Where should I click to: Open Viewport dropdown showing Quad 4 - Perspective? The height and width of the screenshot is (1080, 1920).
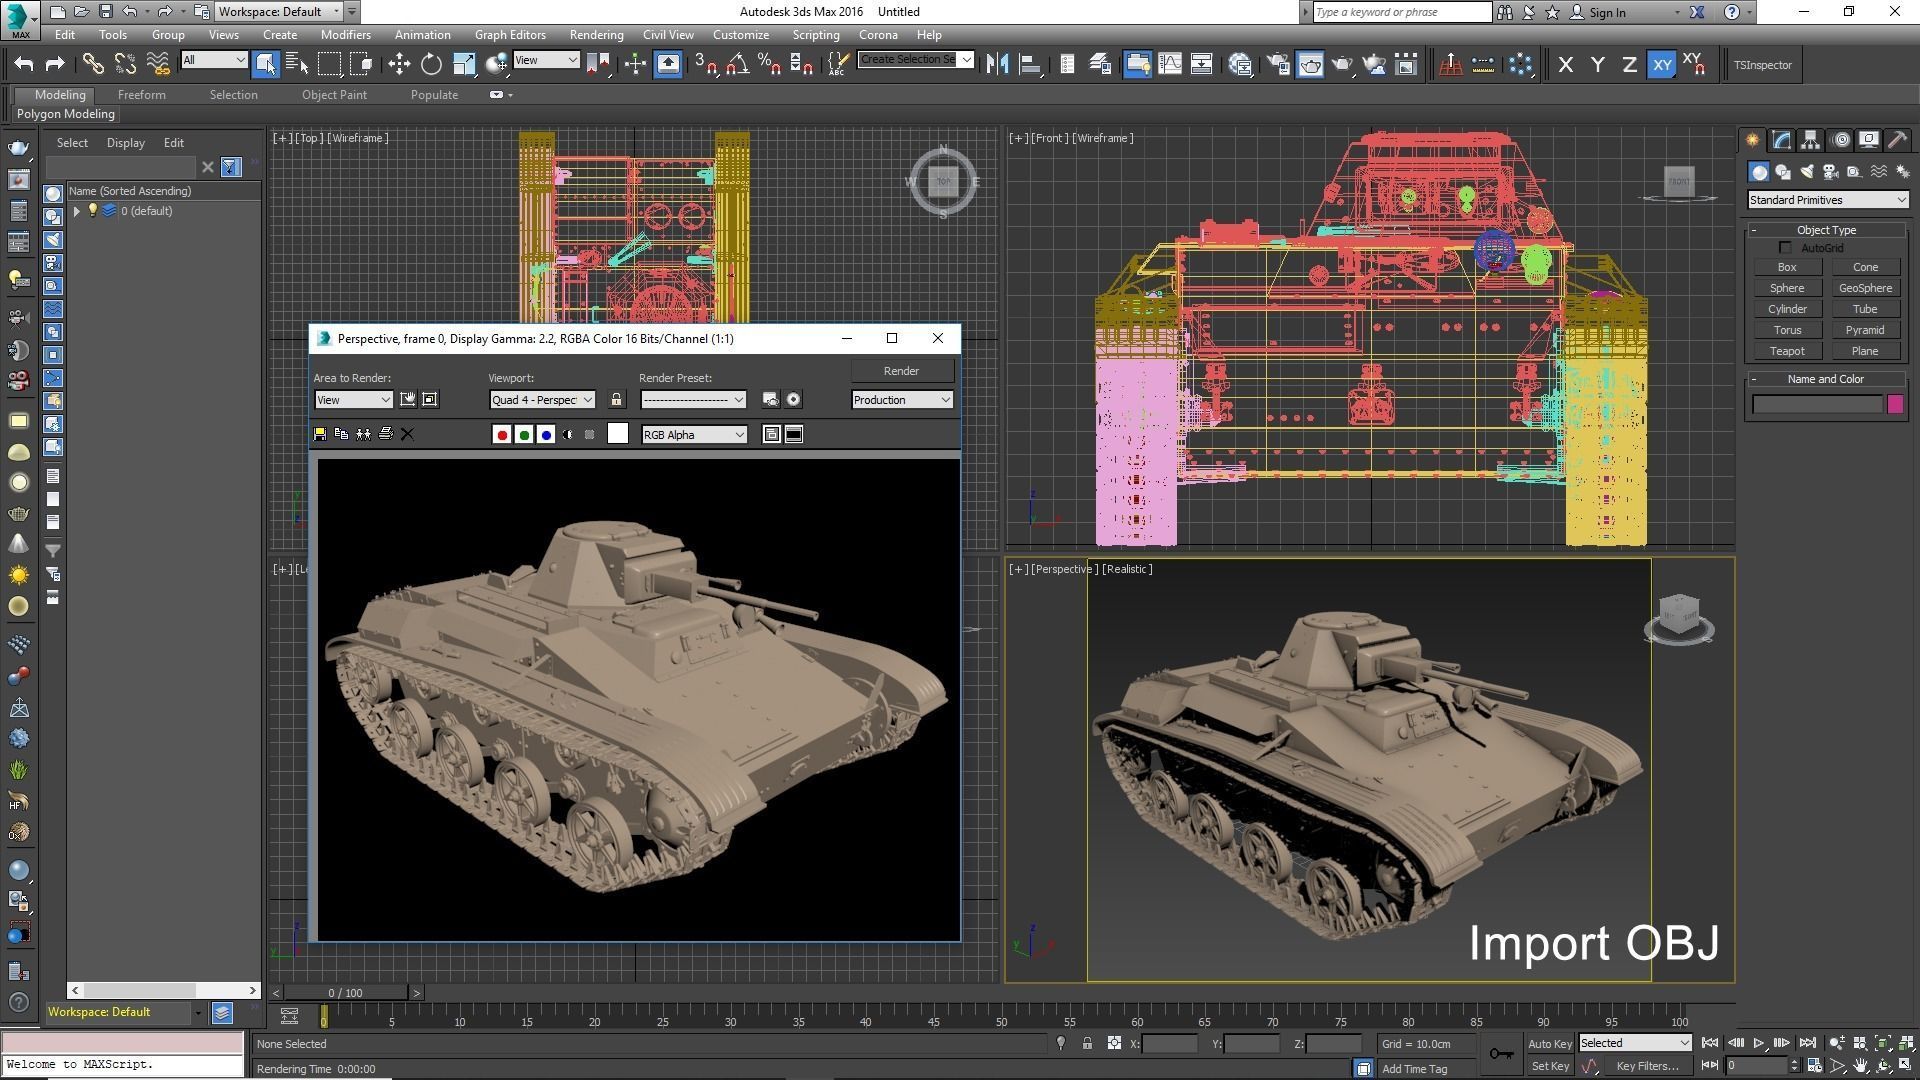point(542,399)
